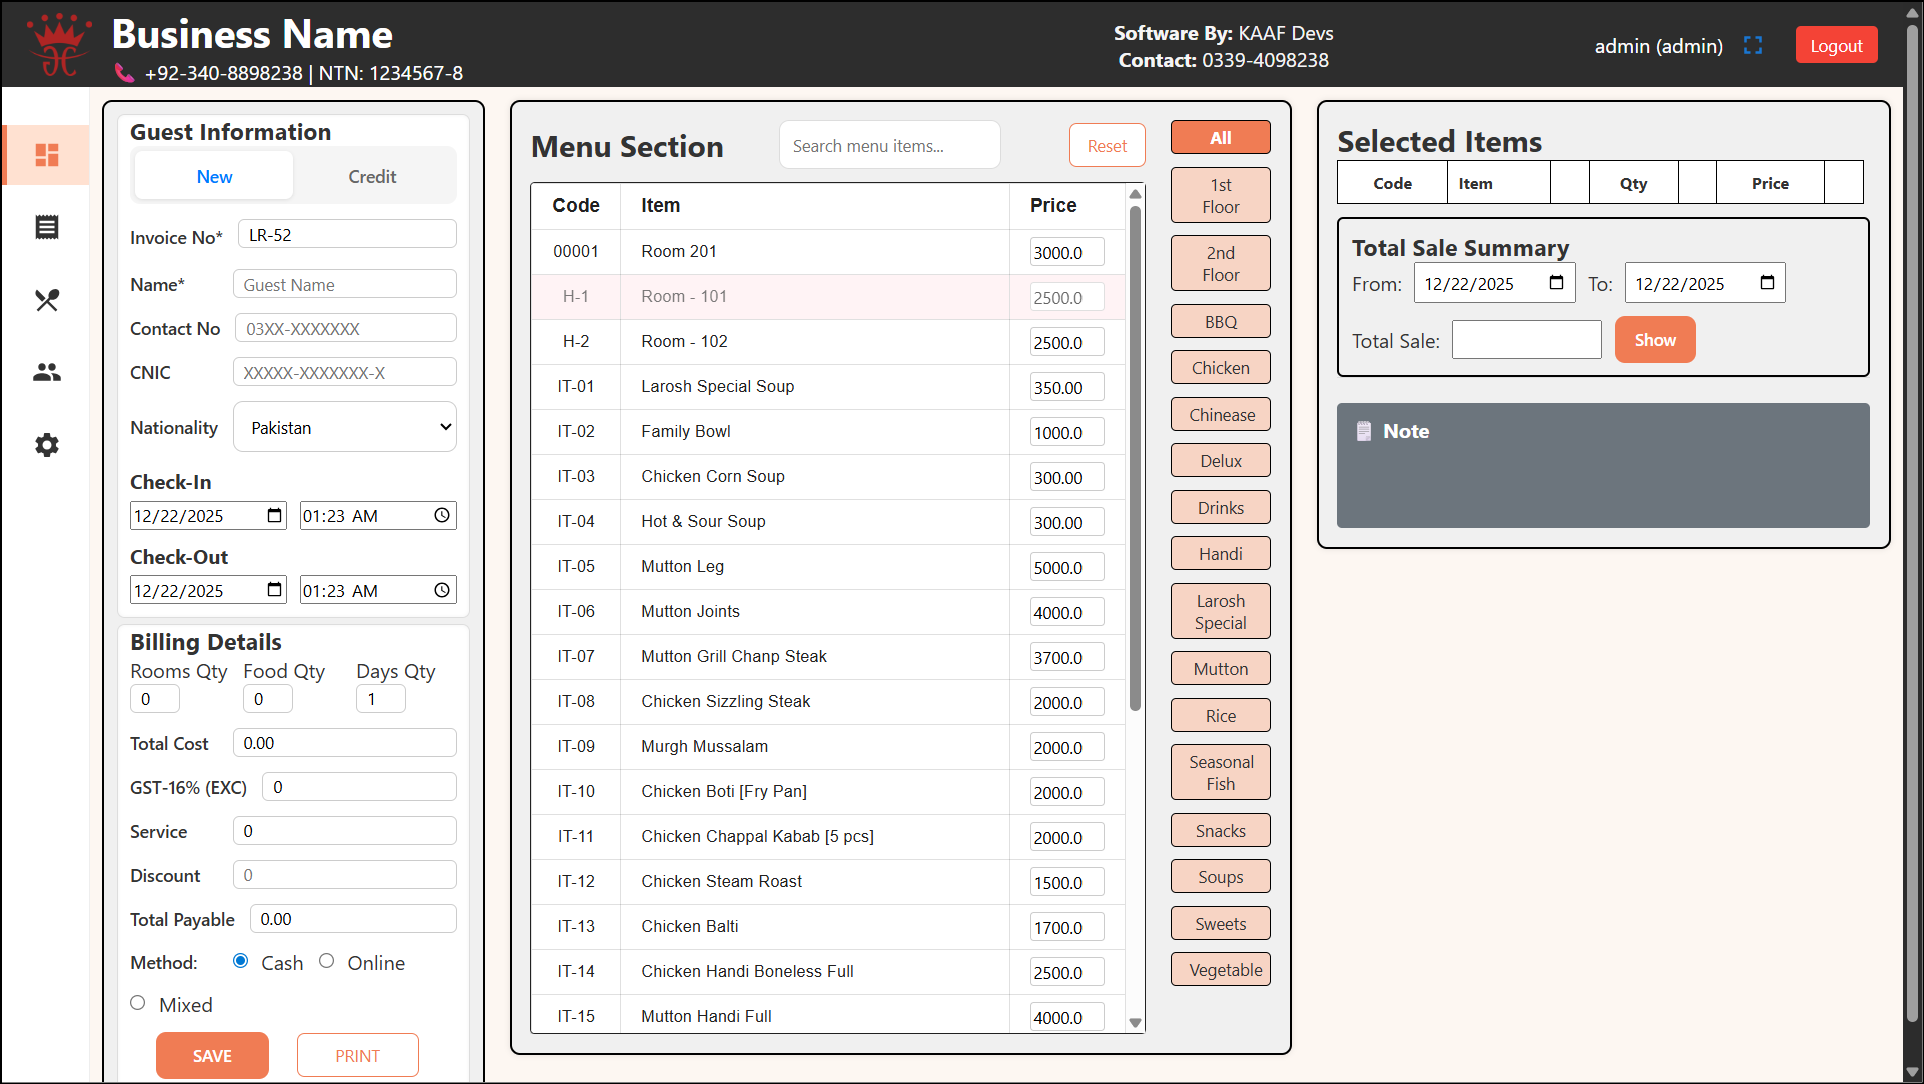Click the menu list scrollbar thumb
Screen dimensions: 1924x1084
[1135, 459]
